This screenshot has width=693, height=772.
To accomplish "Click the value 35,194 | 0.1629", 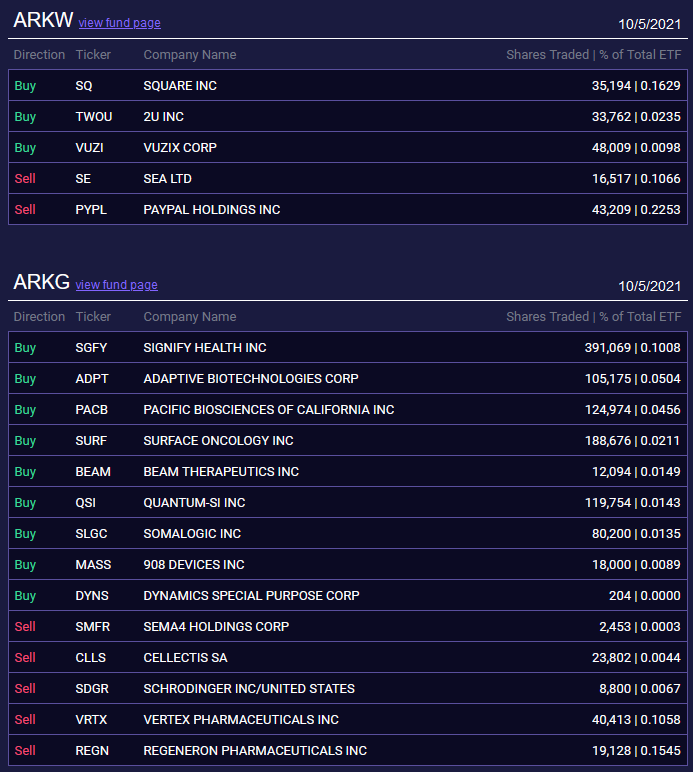I will click(x=636, y=86).
